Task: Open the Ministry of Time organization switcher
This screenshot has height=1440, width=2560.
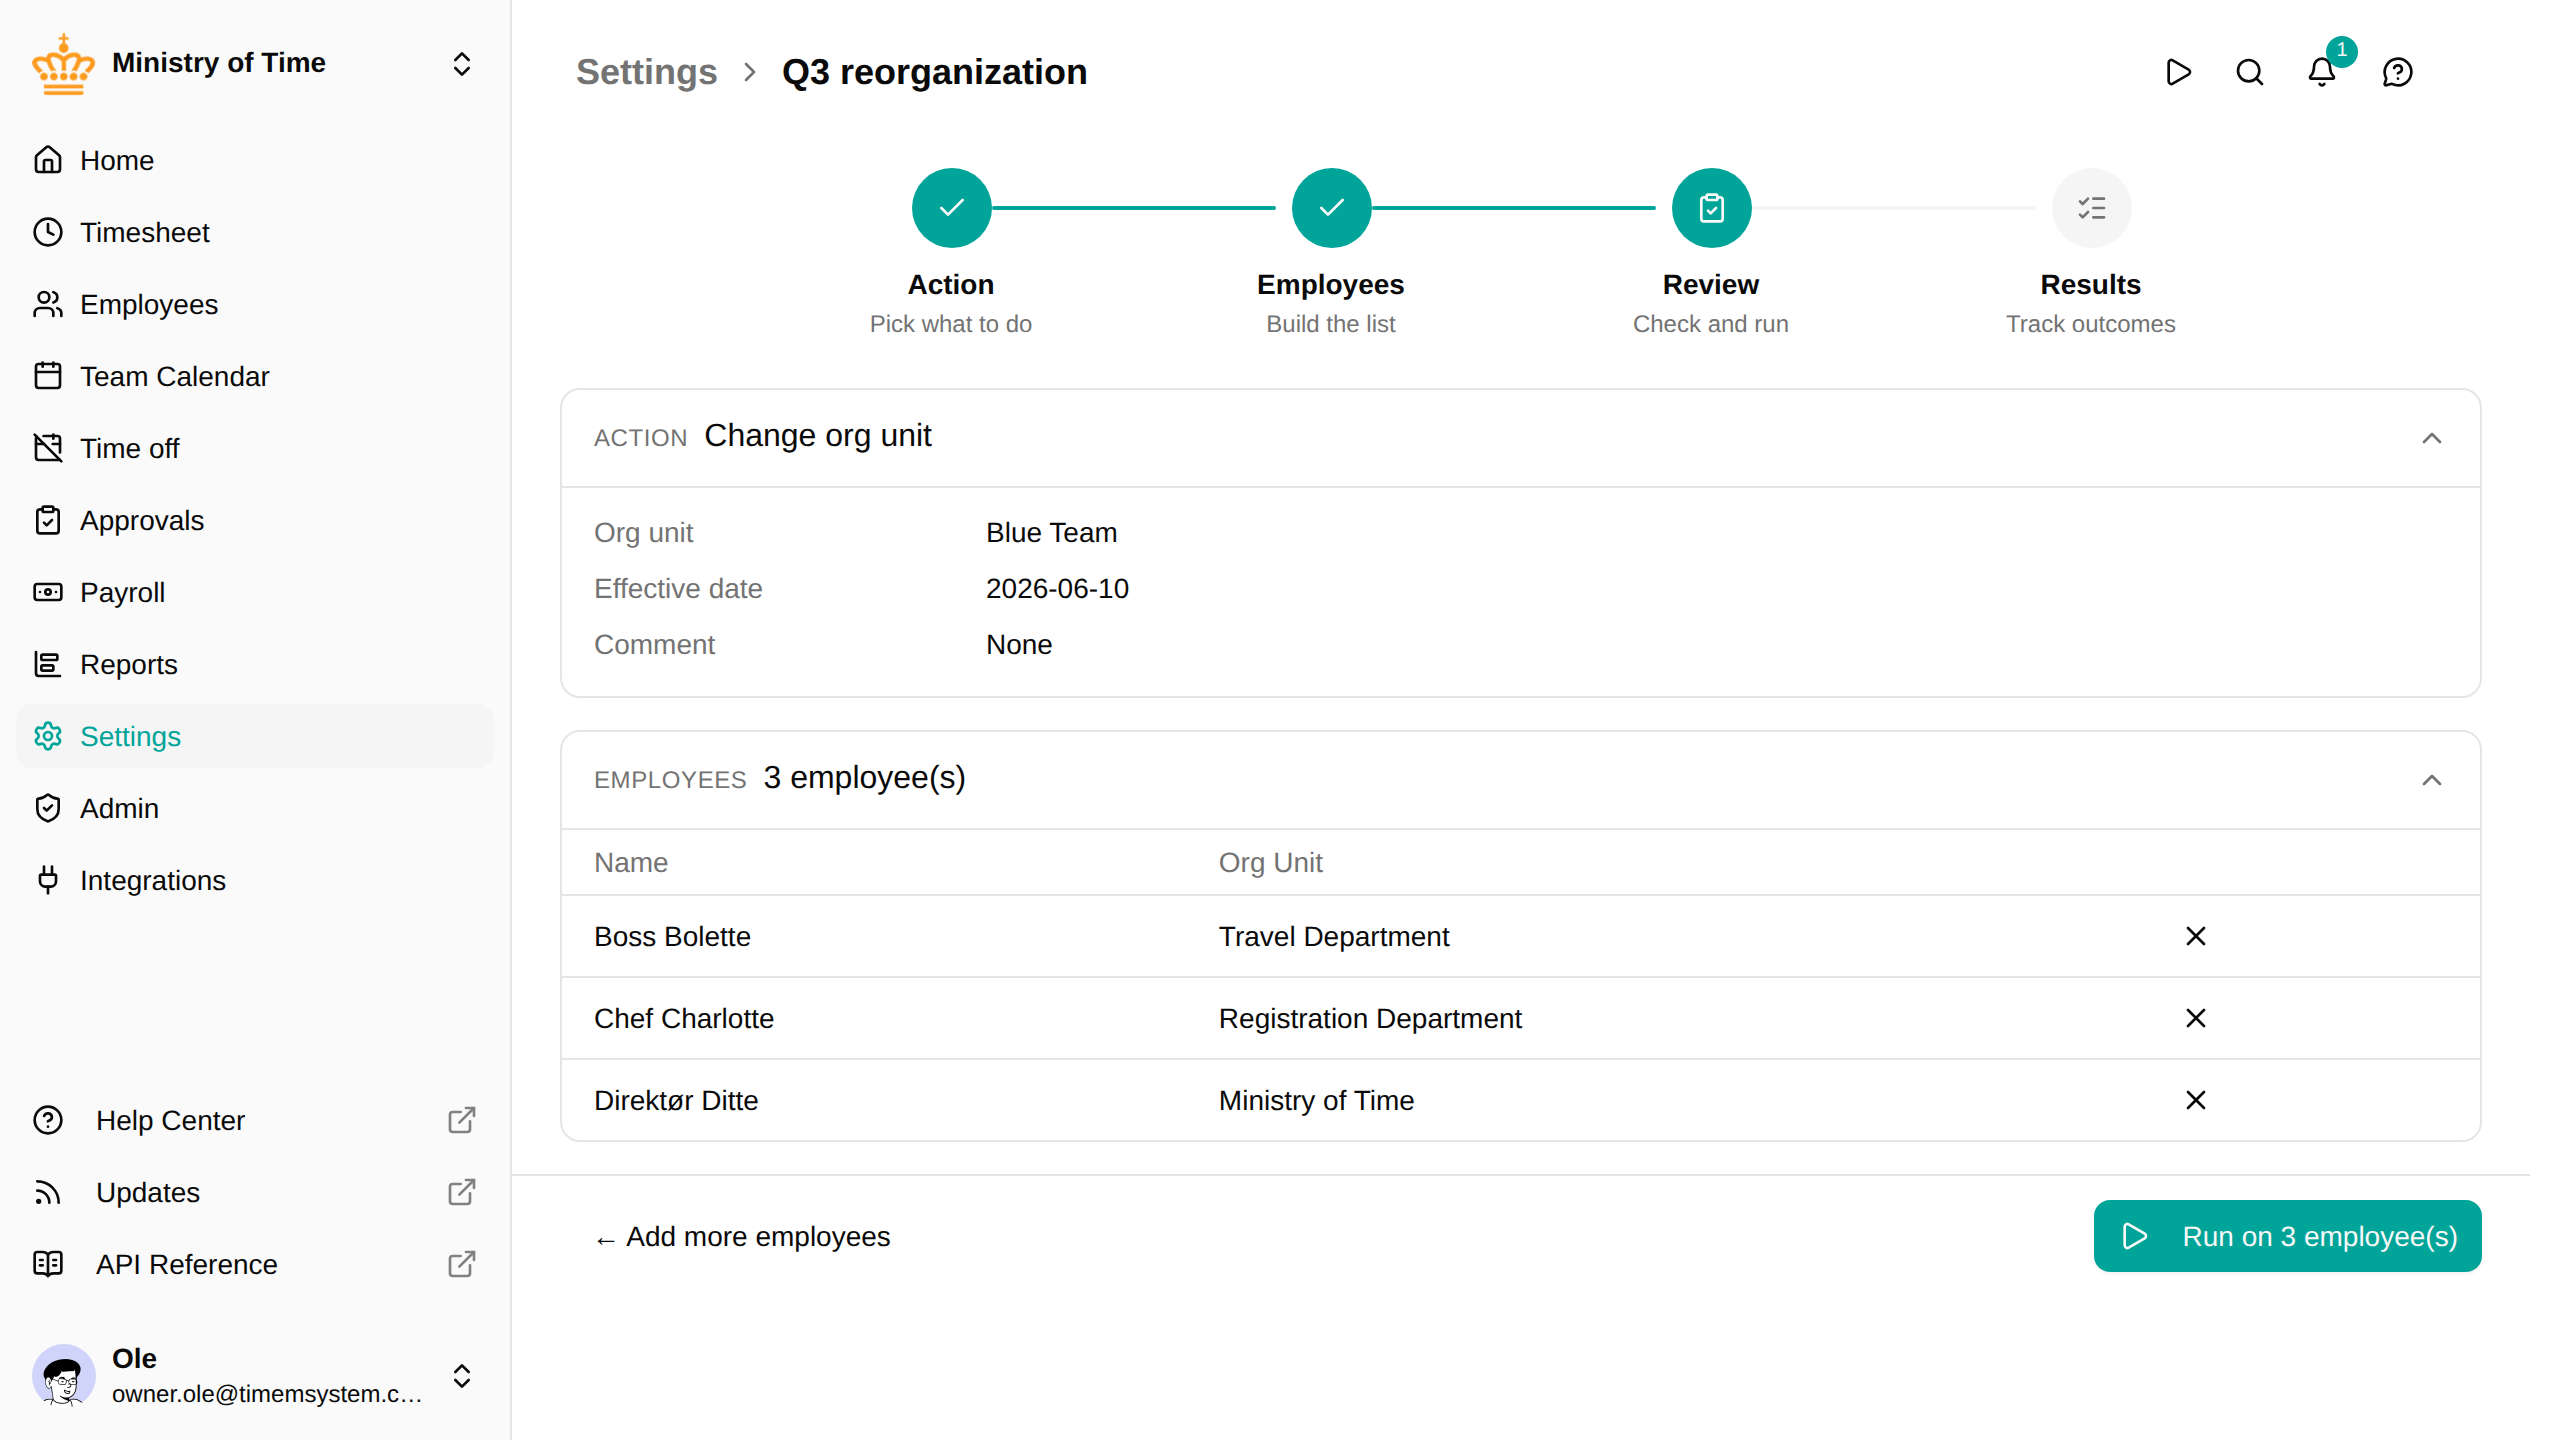Action: point(461,64)
